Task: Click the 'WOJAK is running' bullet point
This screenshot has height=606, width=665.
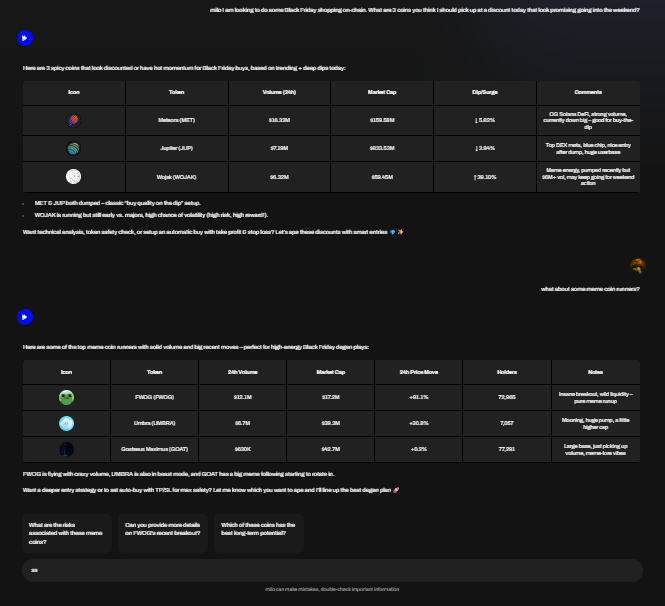Action: point(151,215)
